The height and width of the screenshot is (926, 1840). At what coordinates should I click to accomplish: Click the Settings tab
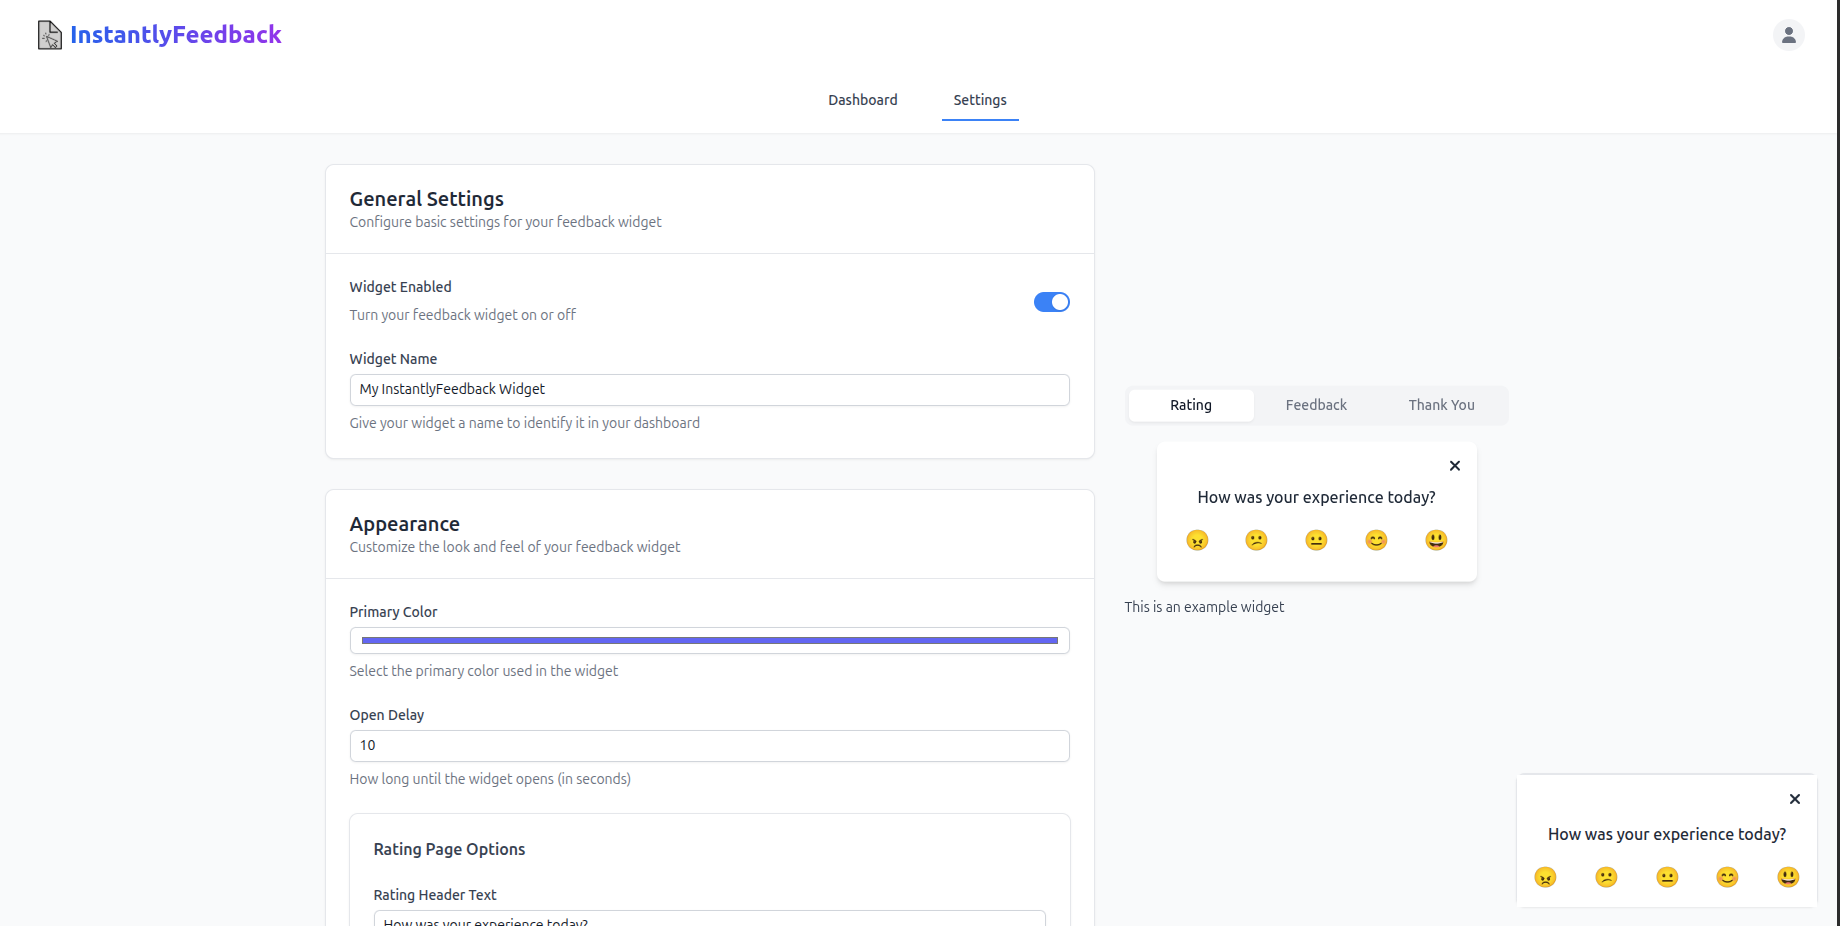(x=979, y=100)
